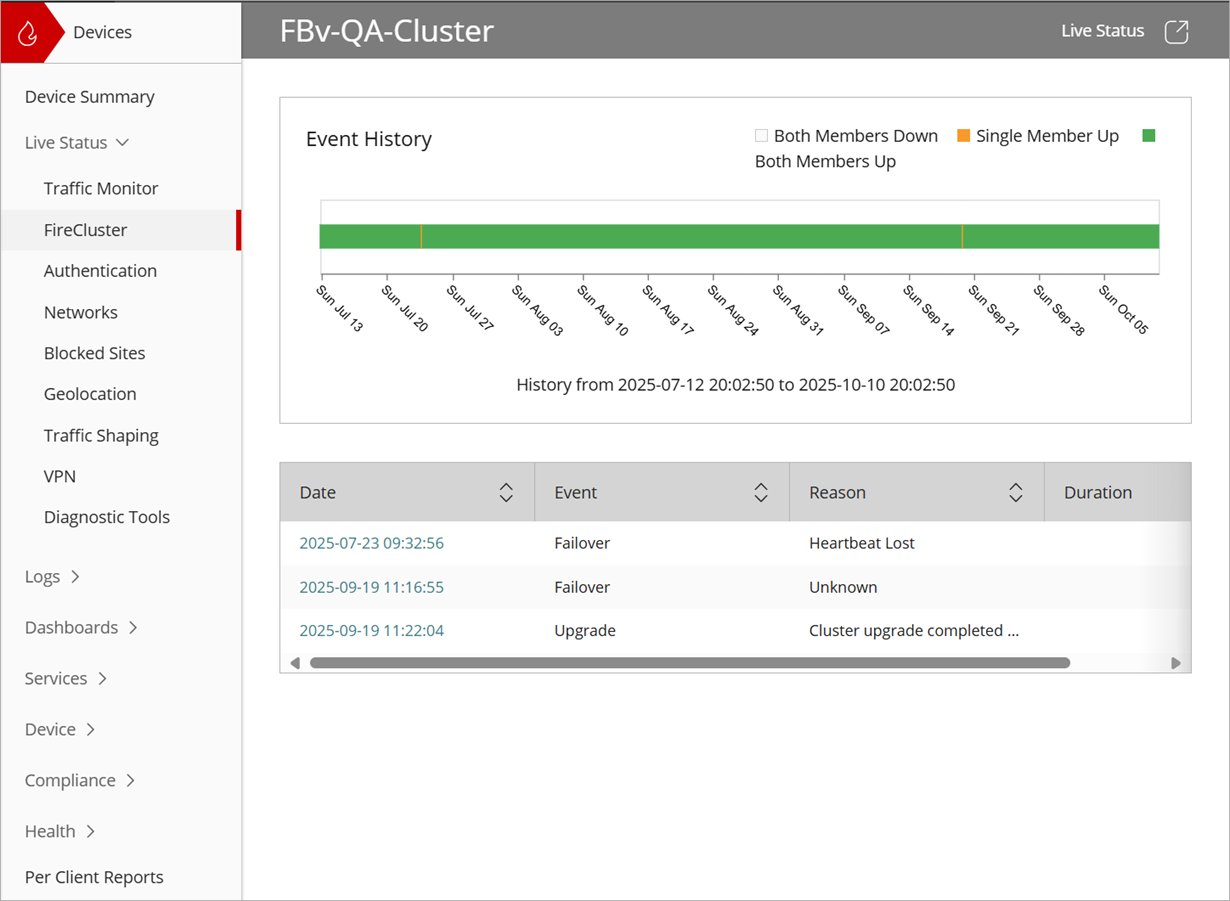The width and height of the screenshot is (1230, 901).
Task: Click the 2025-09-19 11:22:04 Upgrade link
Action: click(371, 631)
